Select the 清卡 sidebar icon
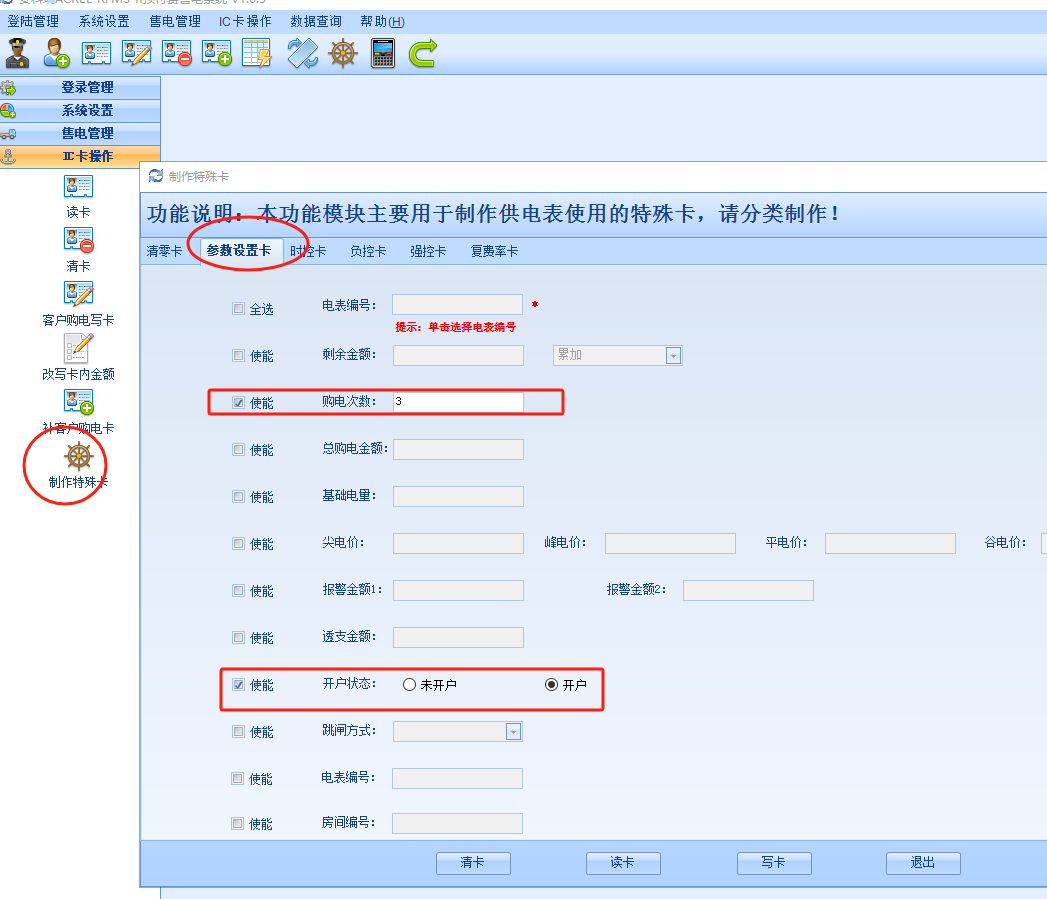The image size is (1047, 899). pyautogui.click(x=78, y=240)
